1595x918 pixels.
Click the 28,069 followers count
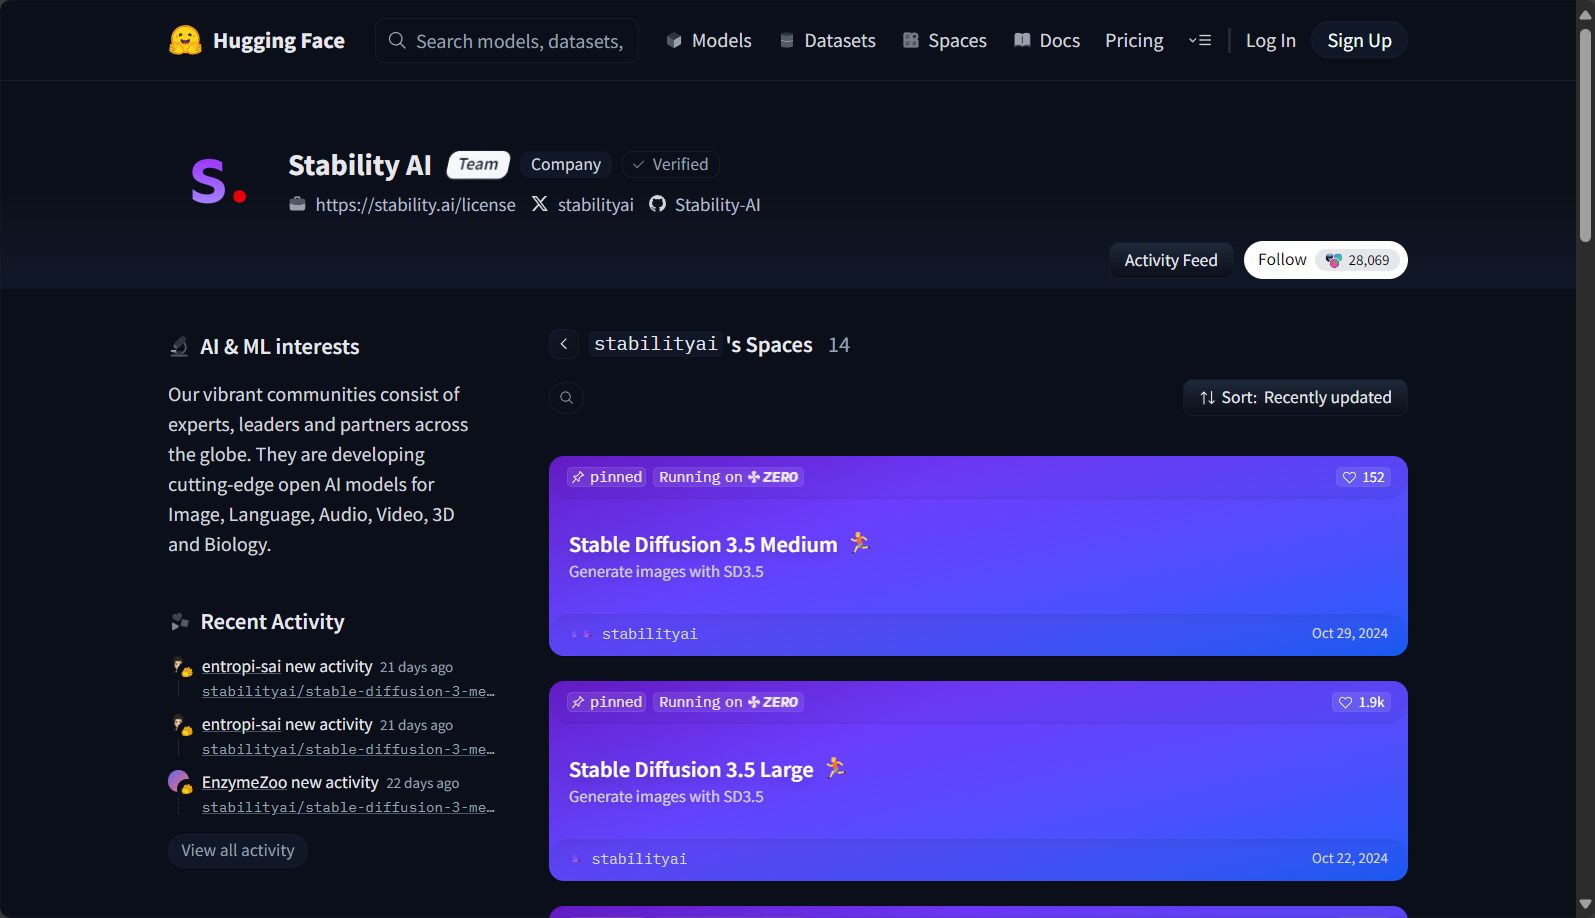[1358, 260]
